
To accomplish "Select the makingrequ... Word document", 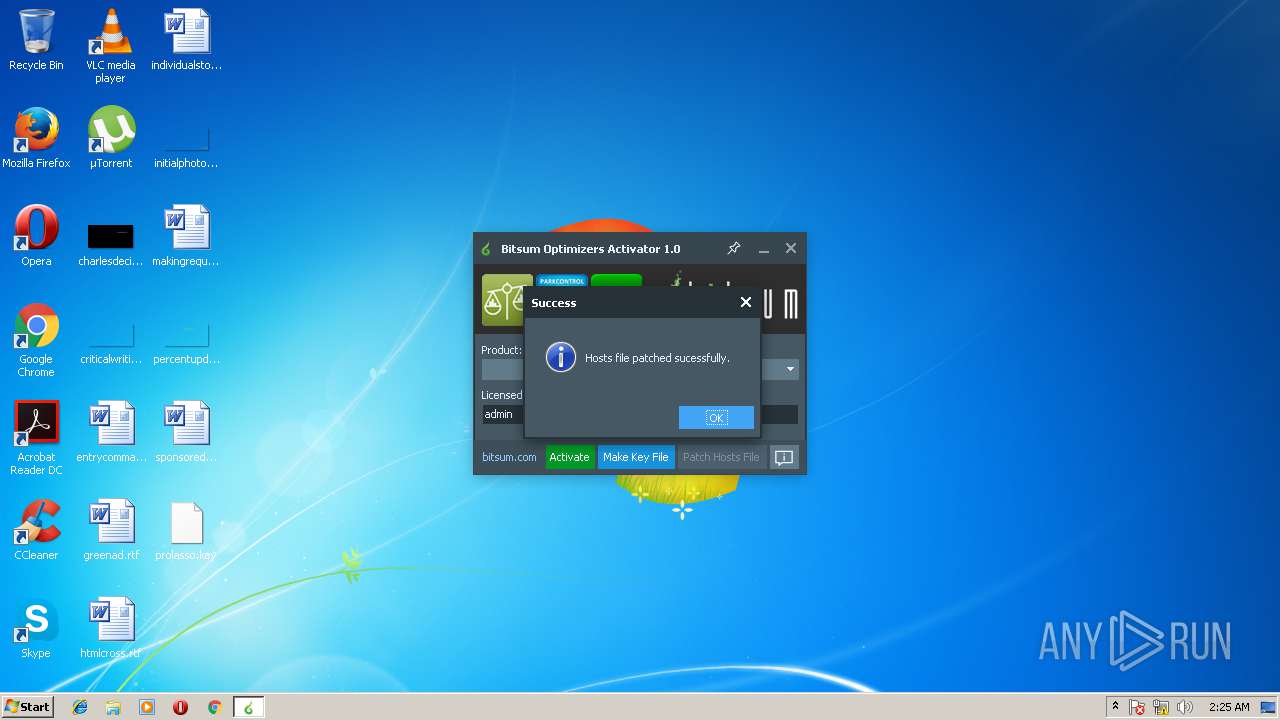I will (186, 236).
